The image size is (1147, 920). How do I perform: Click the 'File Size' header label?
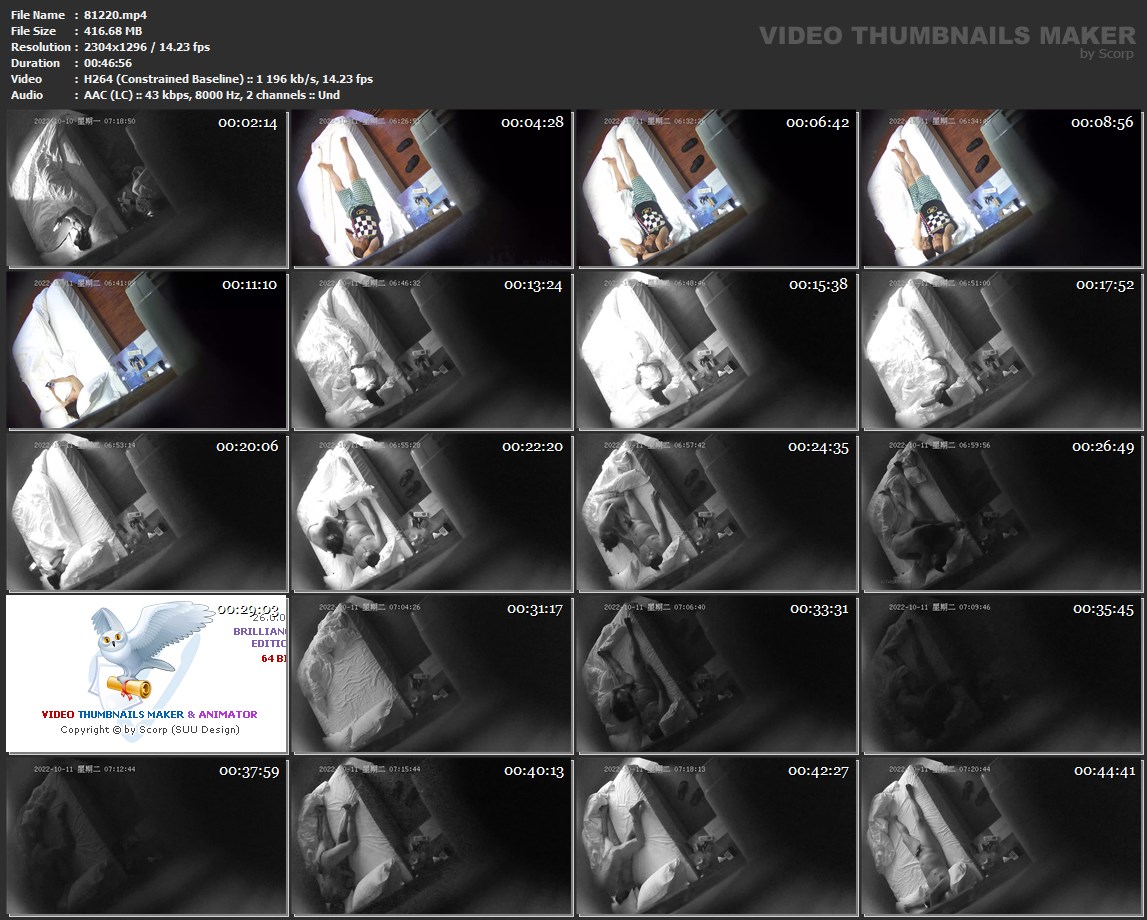[34, 31]
